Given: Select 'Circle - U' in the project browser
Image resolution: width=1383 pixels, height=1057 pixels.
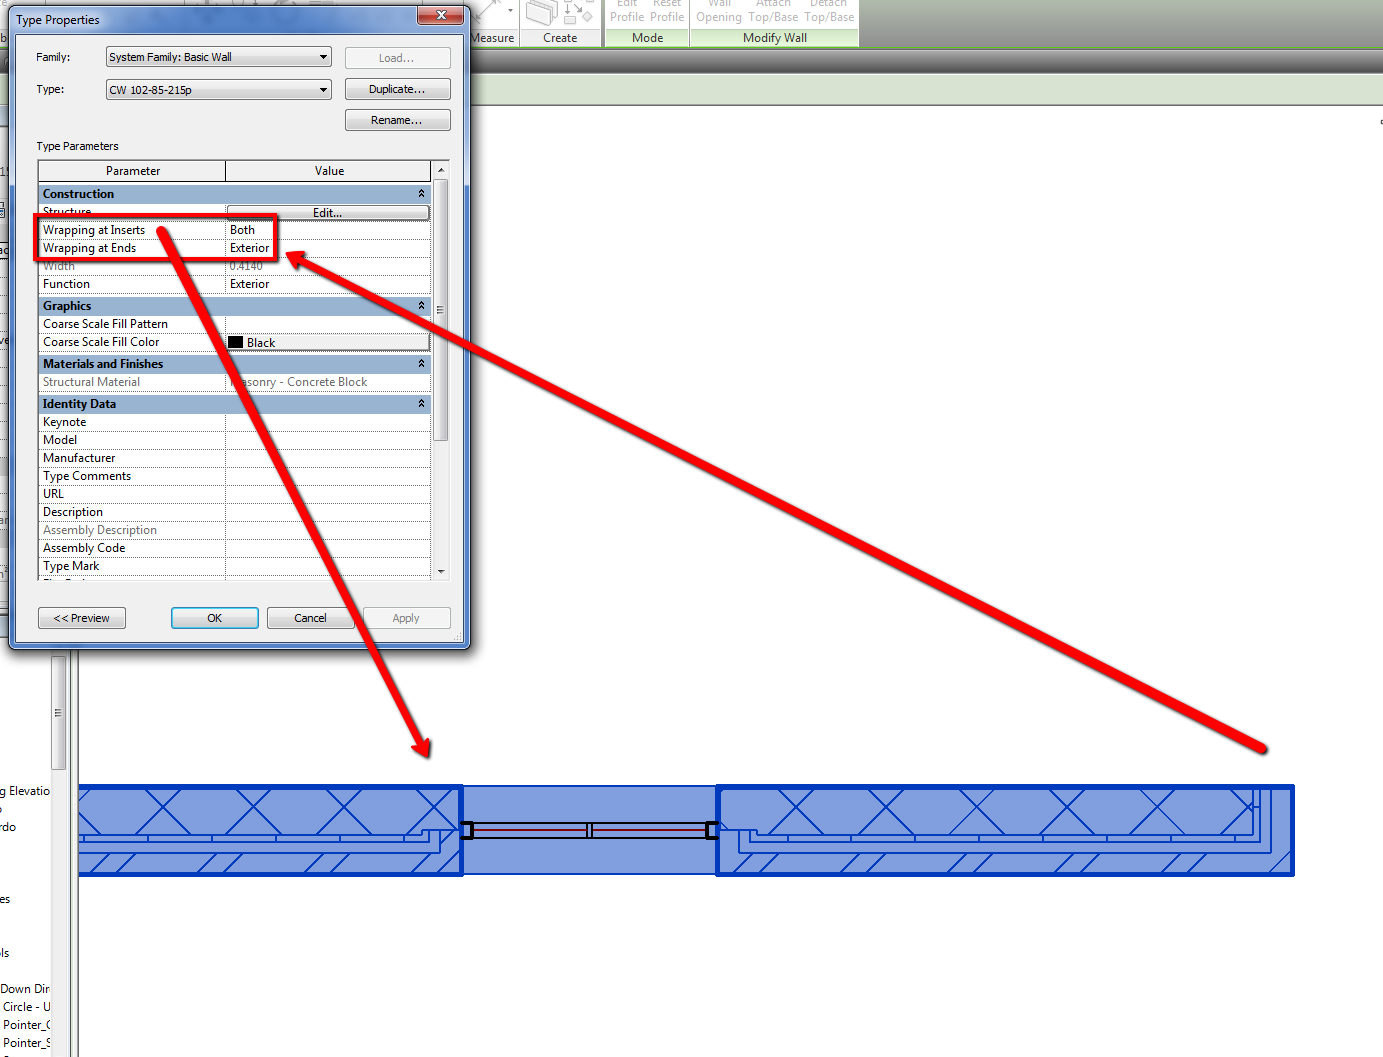Looking at the screenshot, I should click(x=26, y=1007).
